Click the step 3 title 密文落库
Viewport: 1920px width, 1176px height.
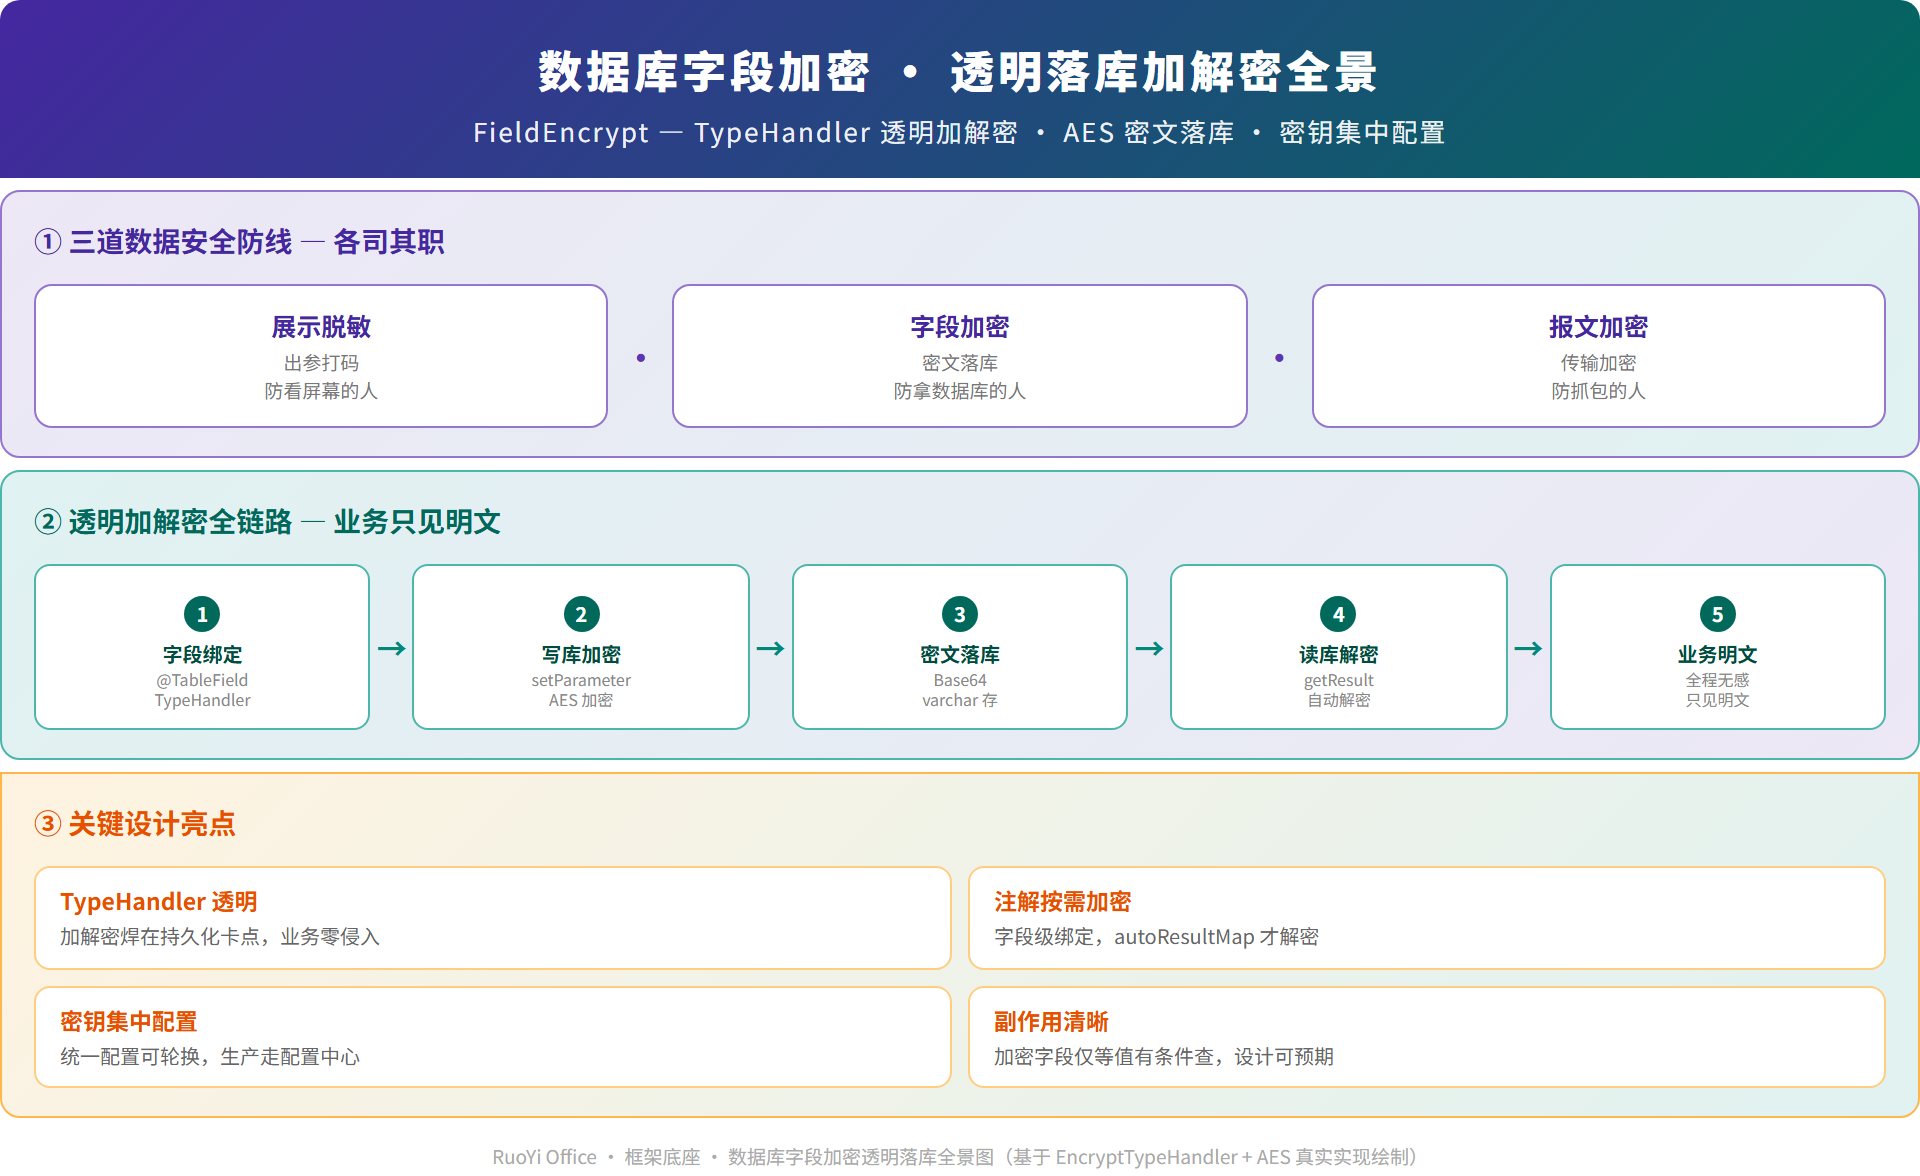(x=960, y=655)
